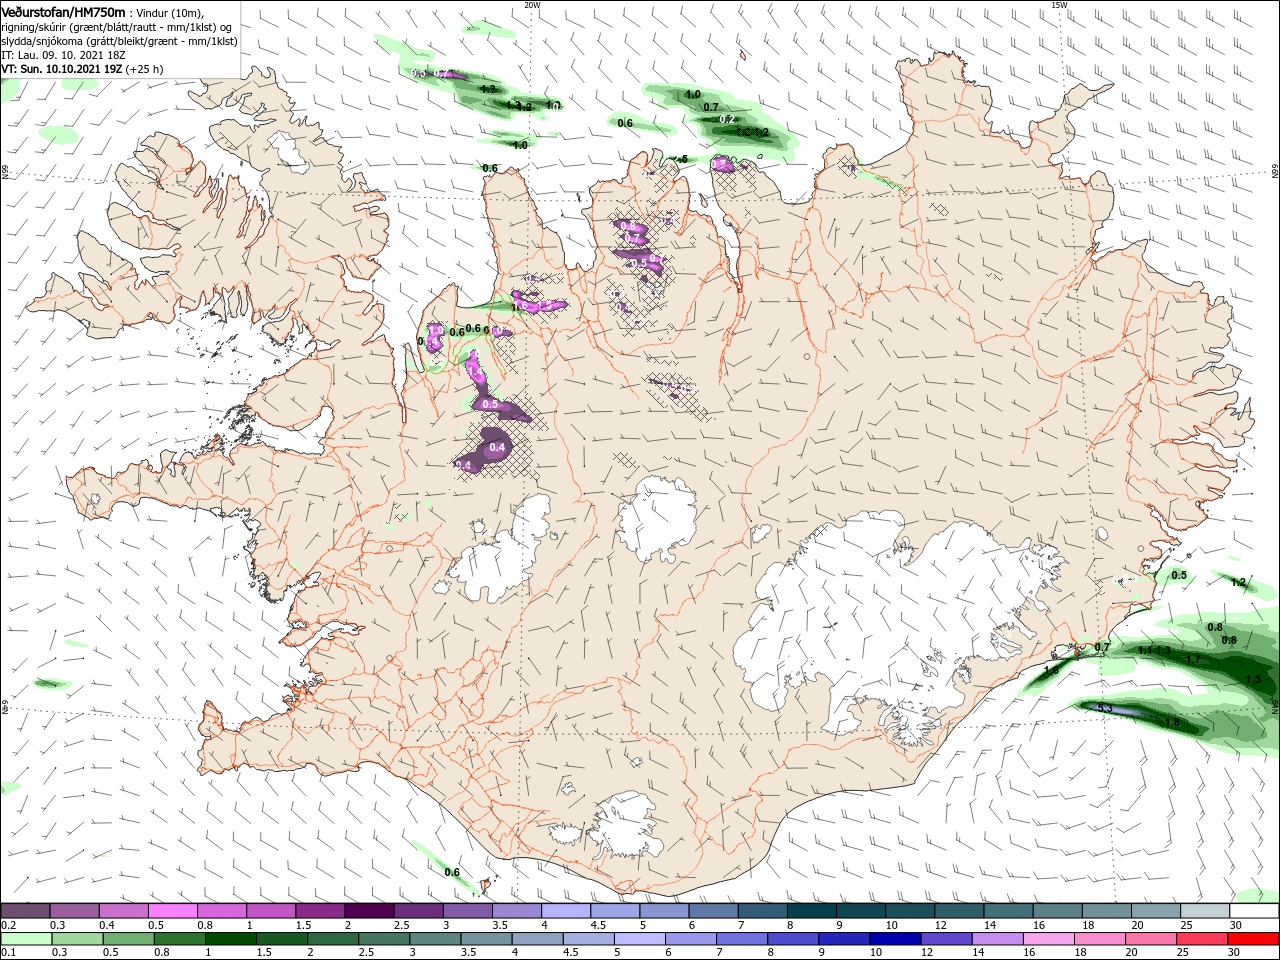The width and height of the screenshot is (1280, 960).
Task: Pick the snow-scale swatch between 3 and 3.5
Action: 467,911
